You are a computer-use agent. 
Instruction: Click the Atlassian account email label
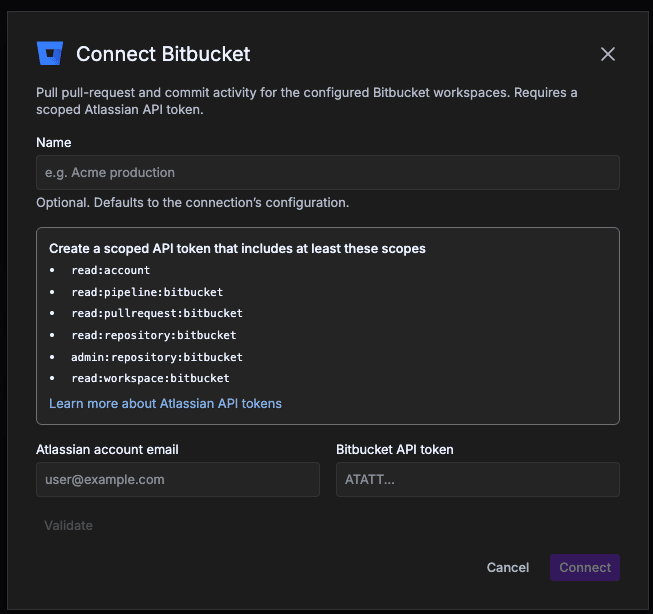107,449
